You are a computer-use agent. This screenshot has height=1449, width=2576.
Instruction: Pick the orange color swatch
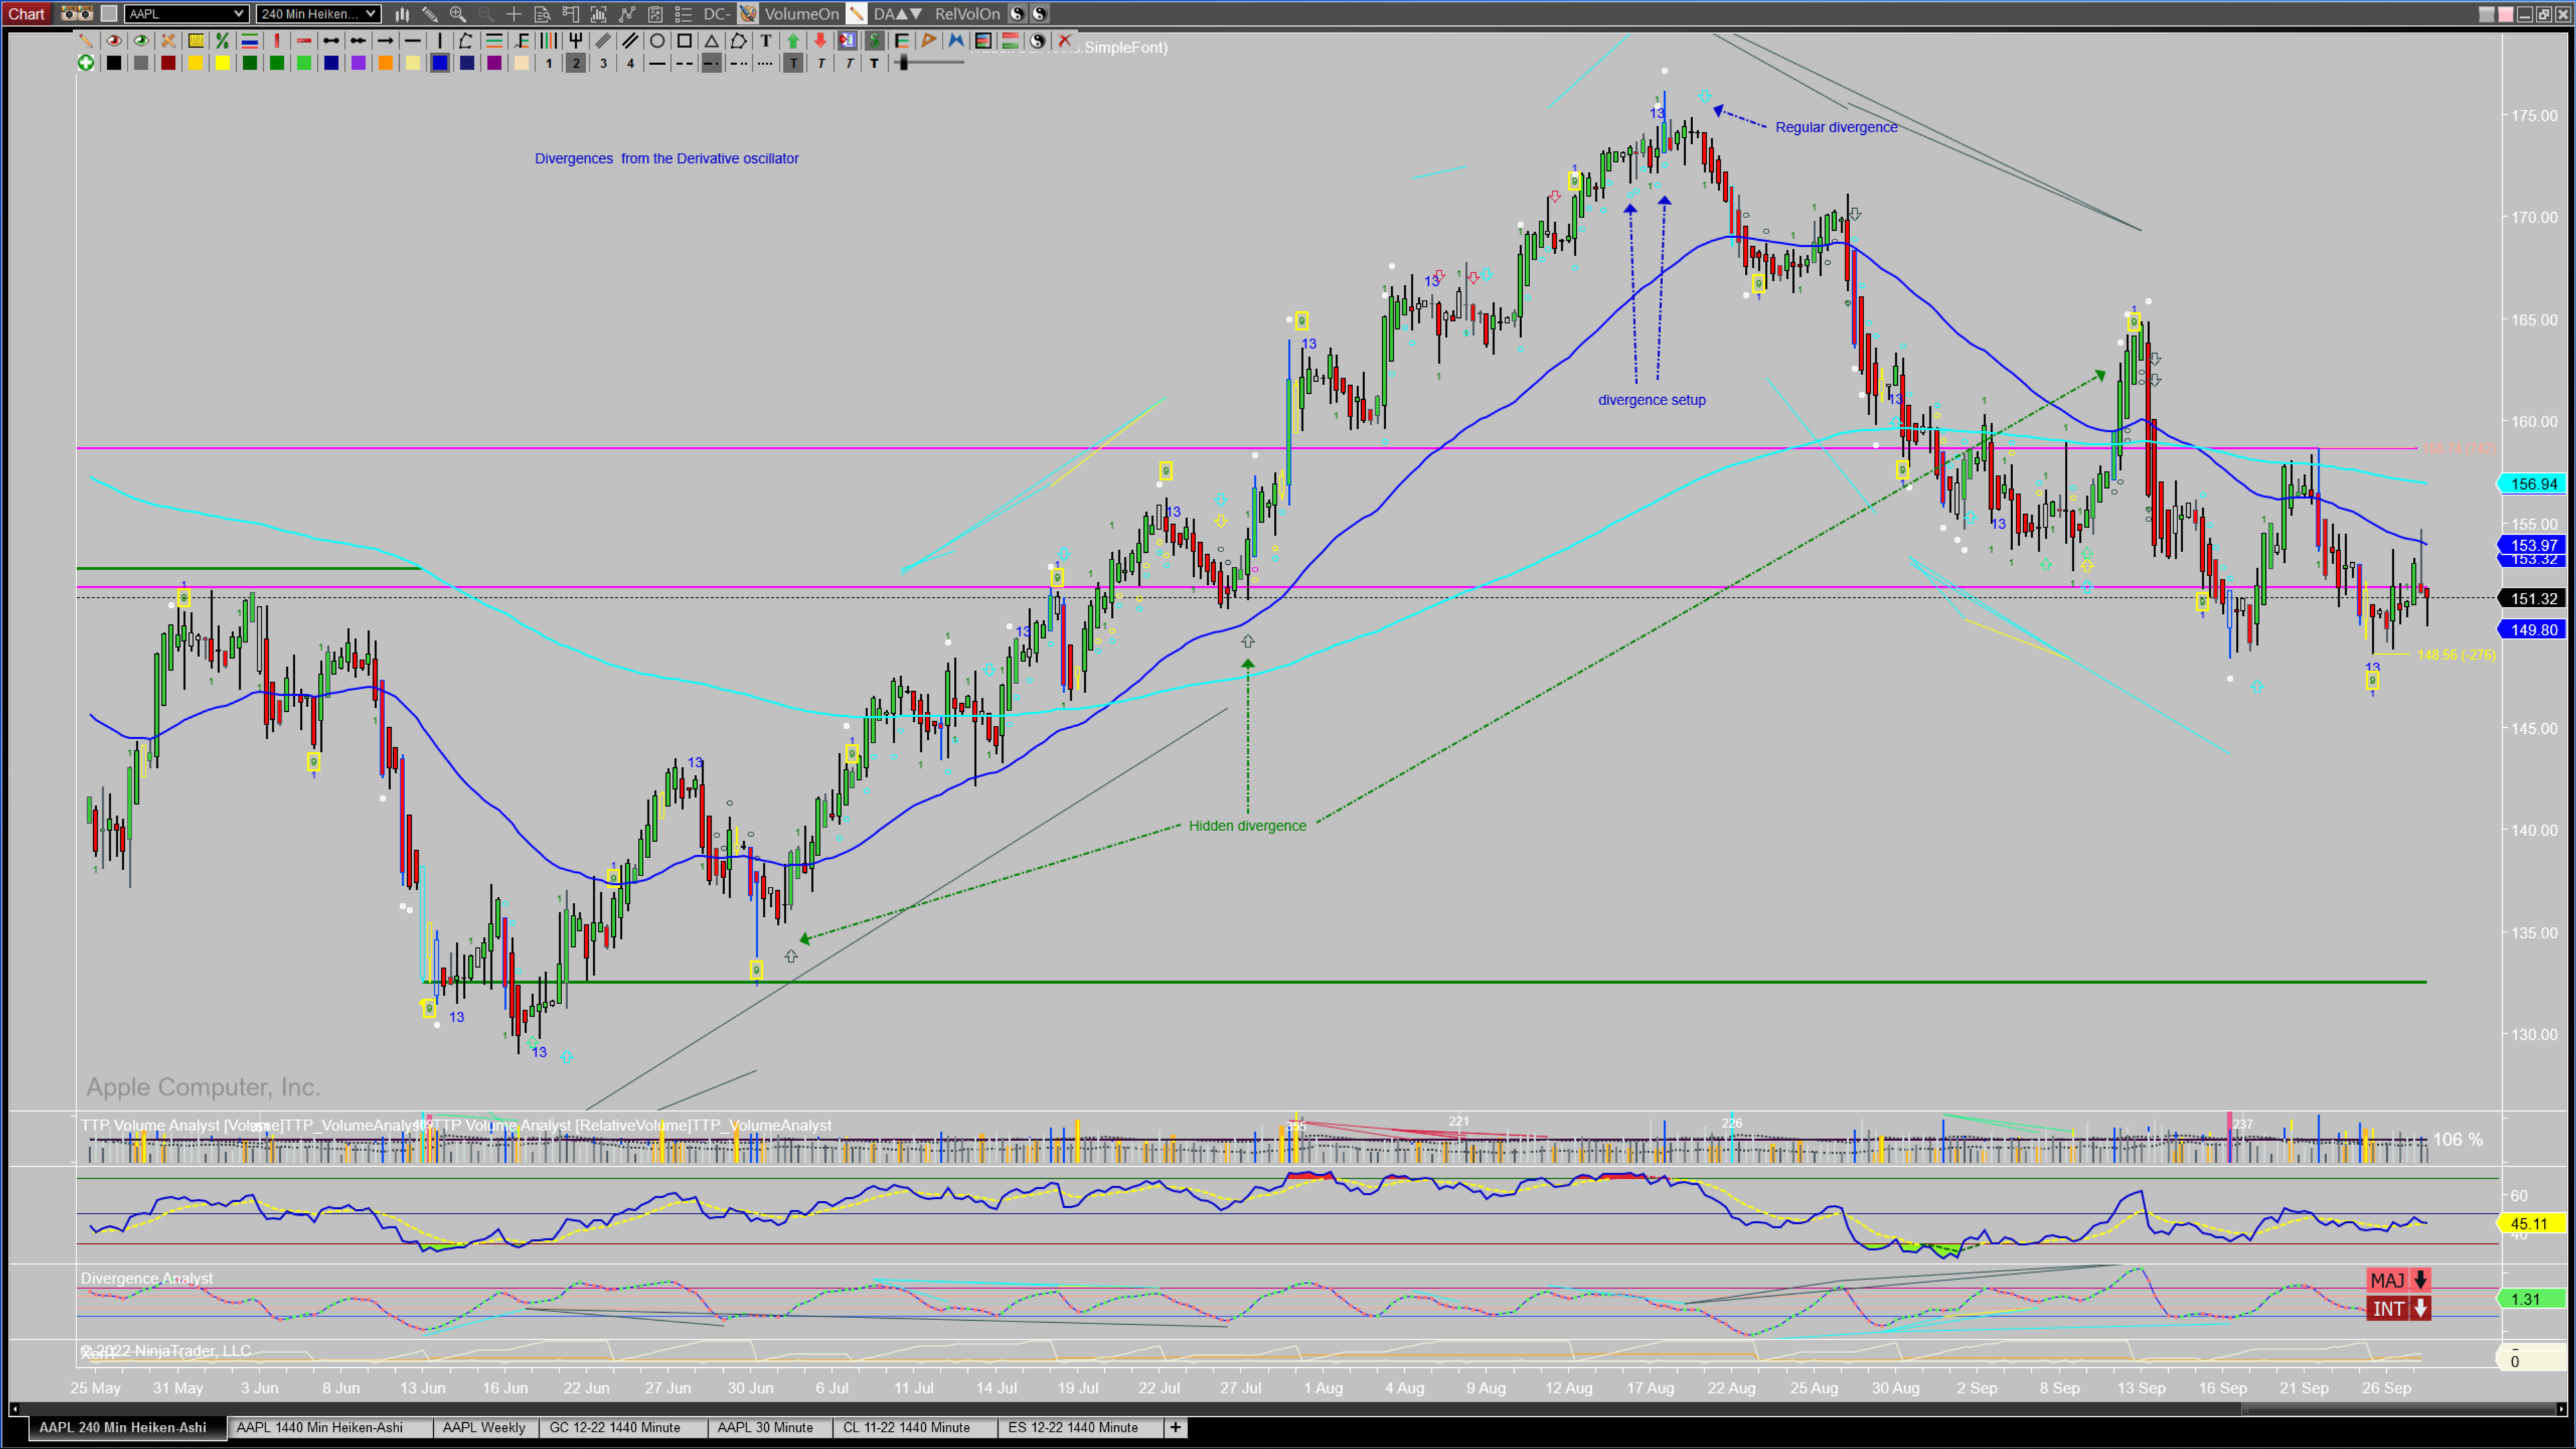pyautogui.click(x=385, y=63)
